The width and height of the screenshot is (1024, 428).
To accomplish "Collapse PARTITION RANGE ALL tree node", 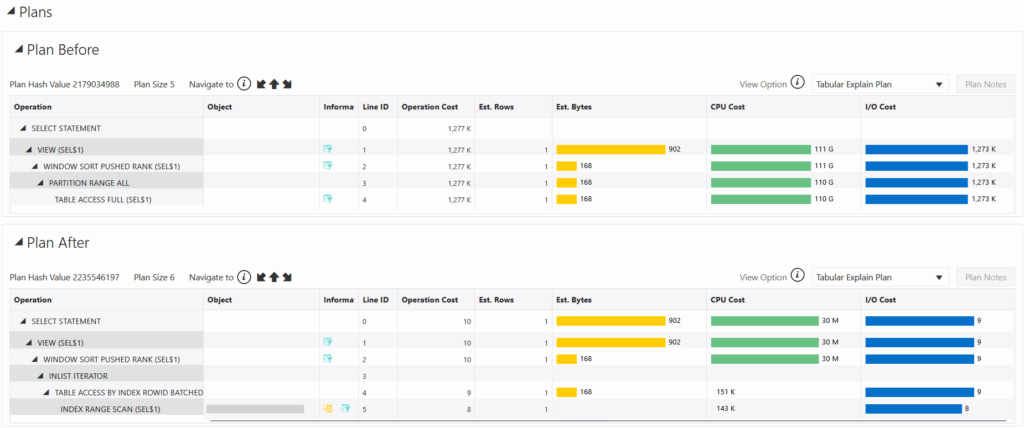I will 43,183.
